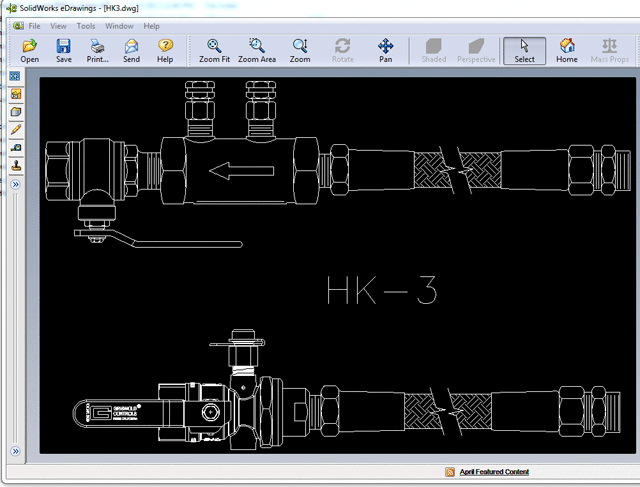Click the blue sheets icon atop the sidebar
Screen dimensions: 640x487
click(15, 76)
